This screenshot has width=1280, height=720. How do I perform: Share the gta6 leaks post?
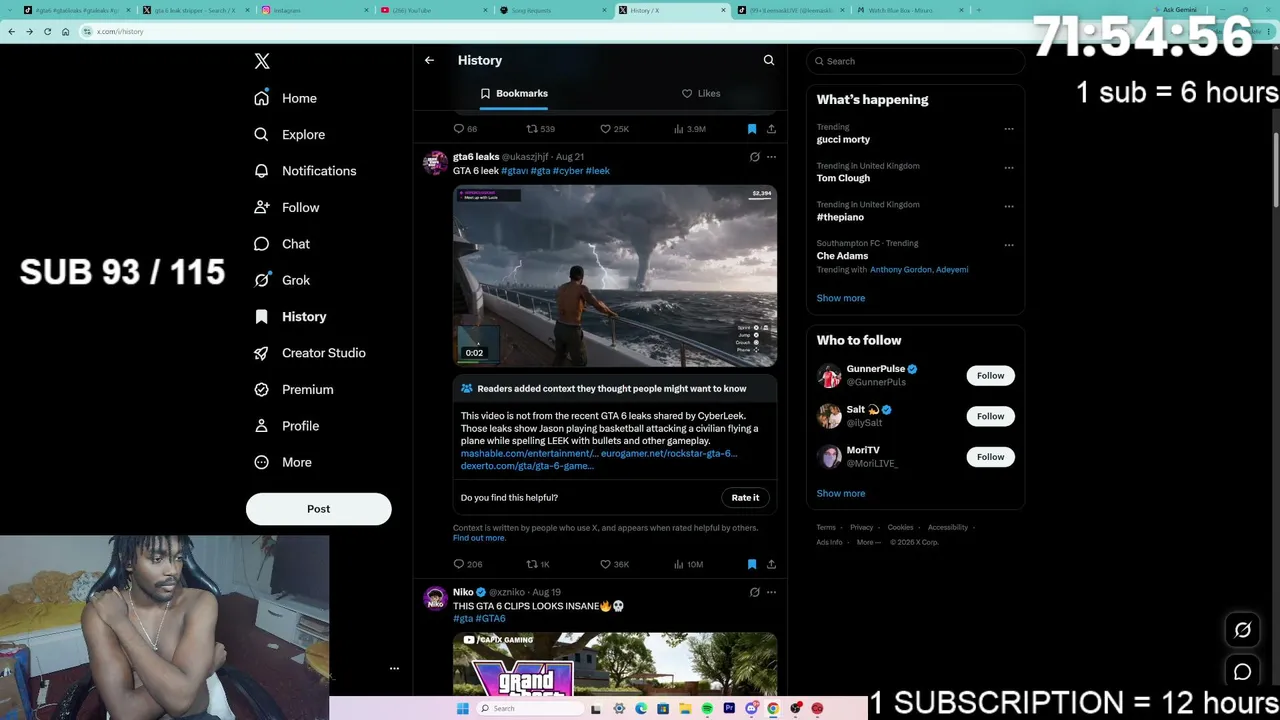coord(771,564)
